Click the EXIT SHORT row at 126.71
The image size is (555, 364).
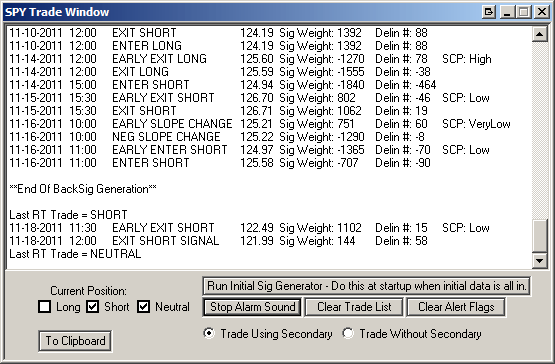218,111
